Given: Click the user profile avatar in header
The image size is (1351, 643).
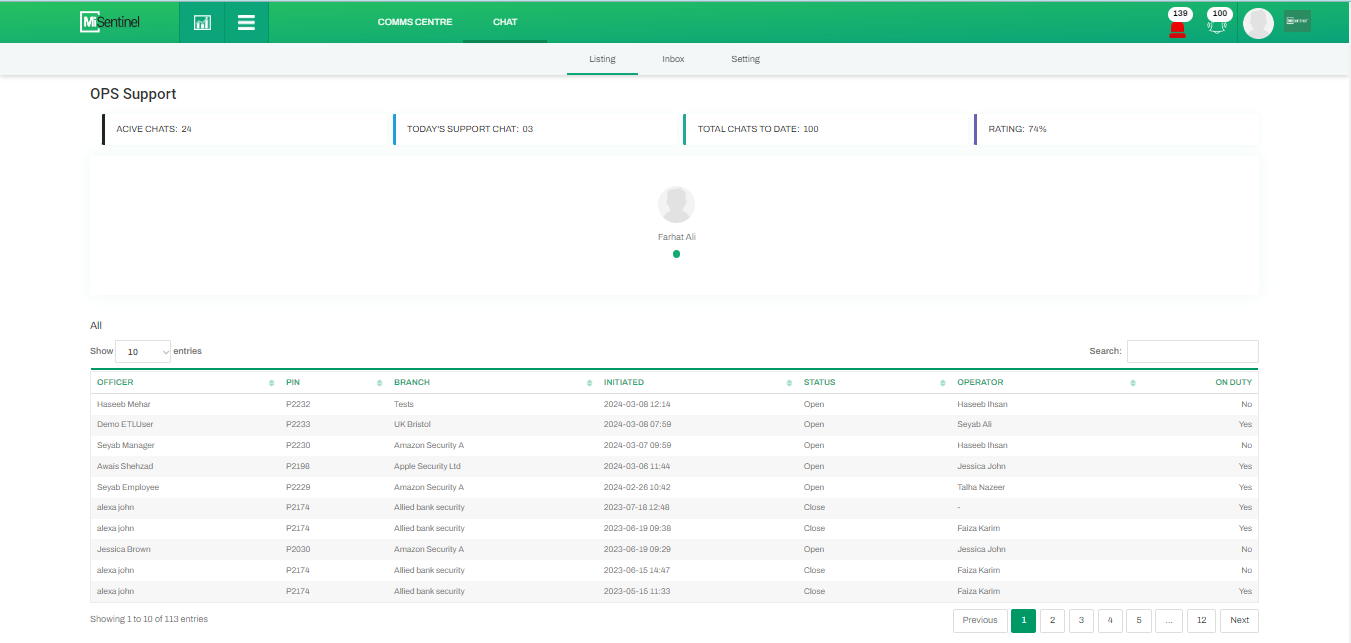Looking at the screenshot, I should coord(1257,23).
